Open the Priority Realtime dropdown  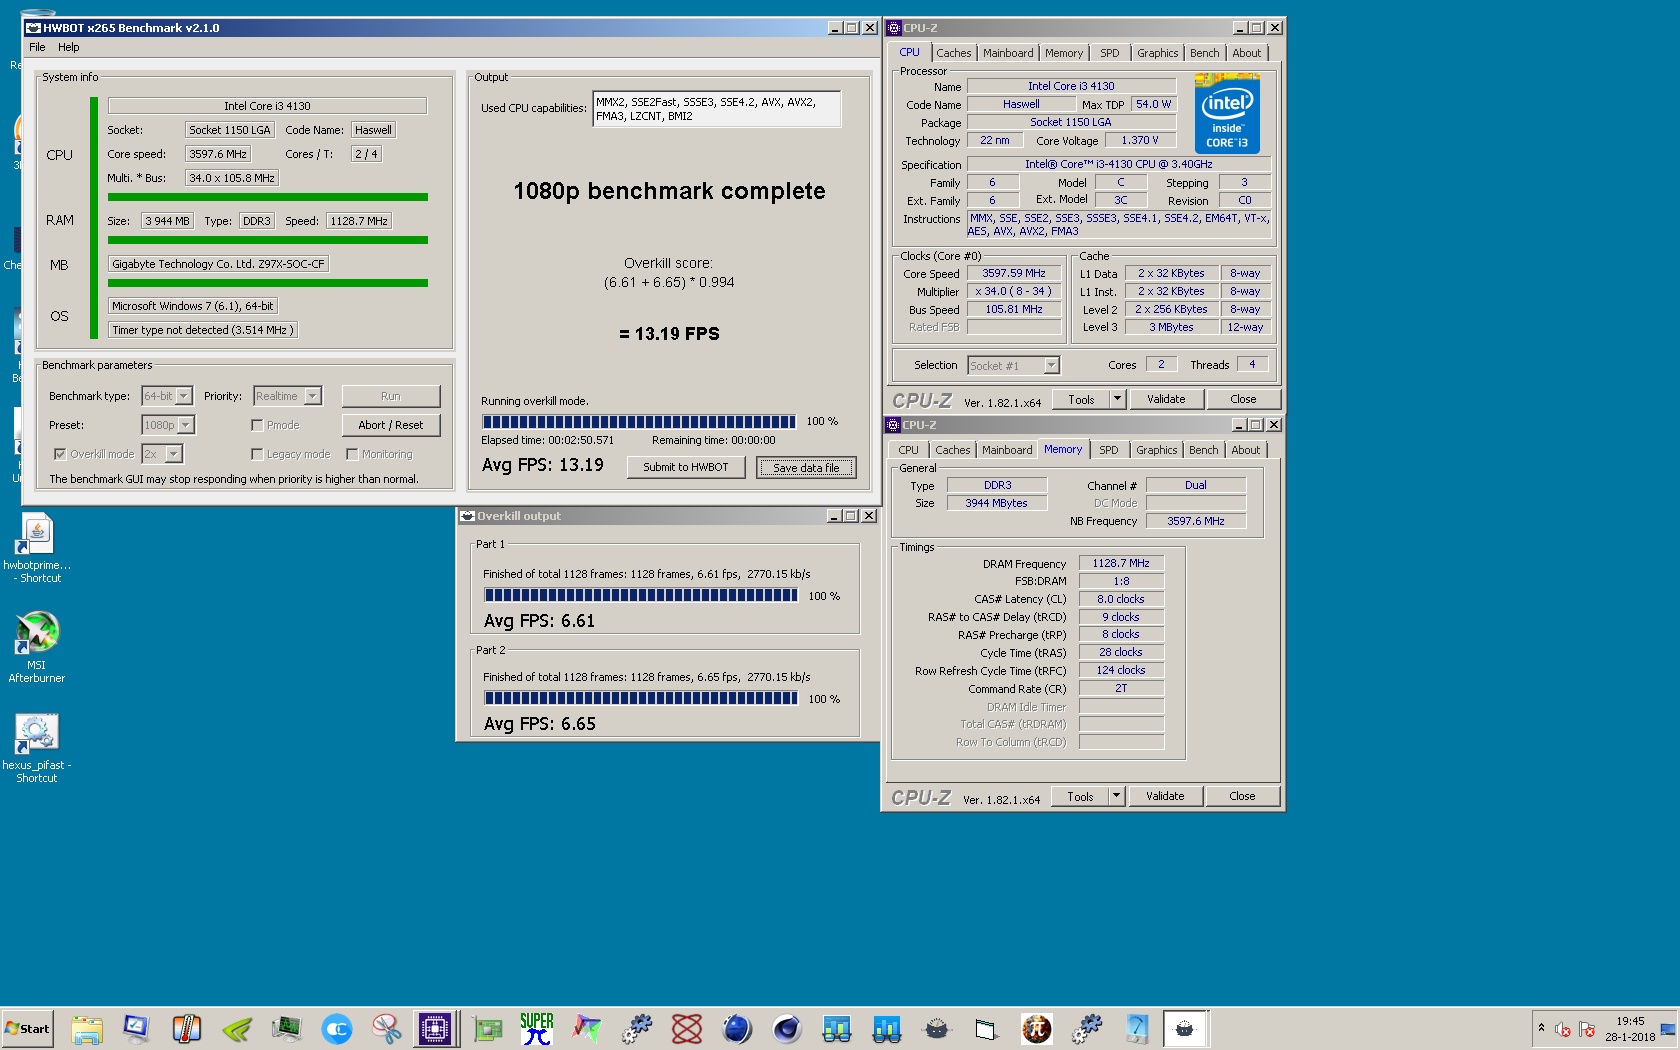pyautogui.click(x=287, y=396)
